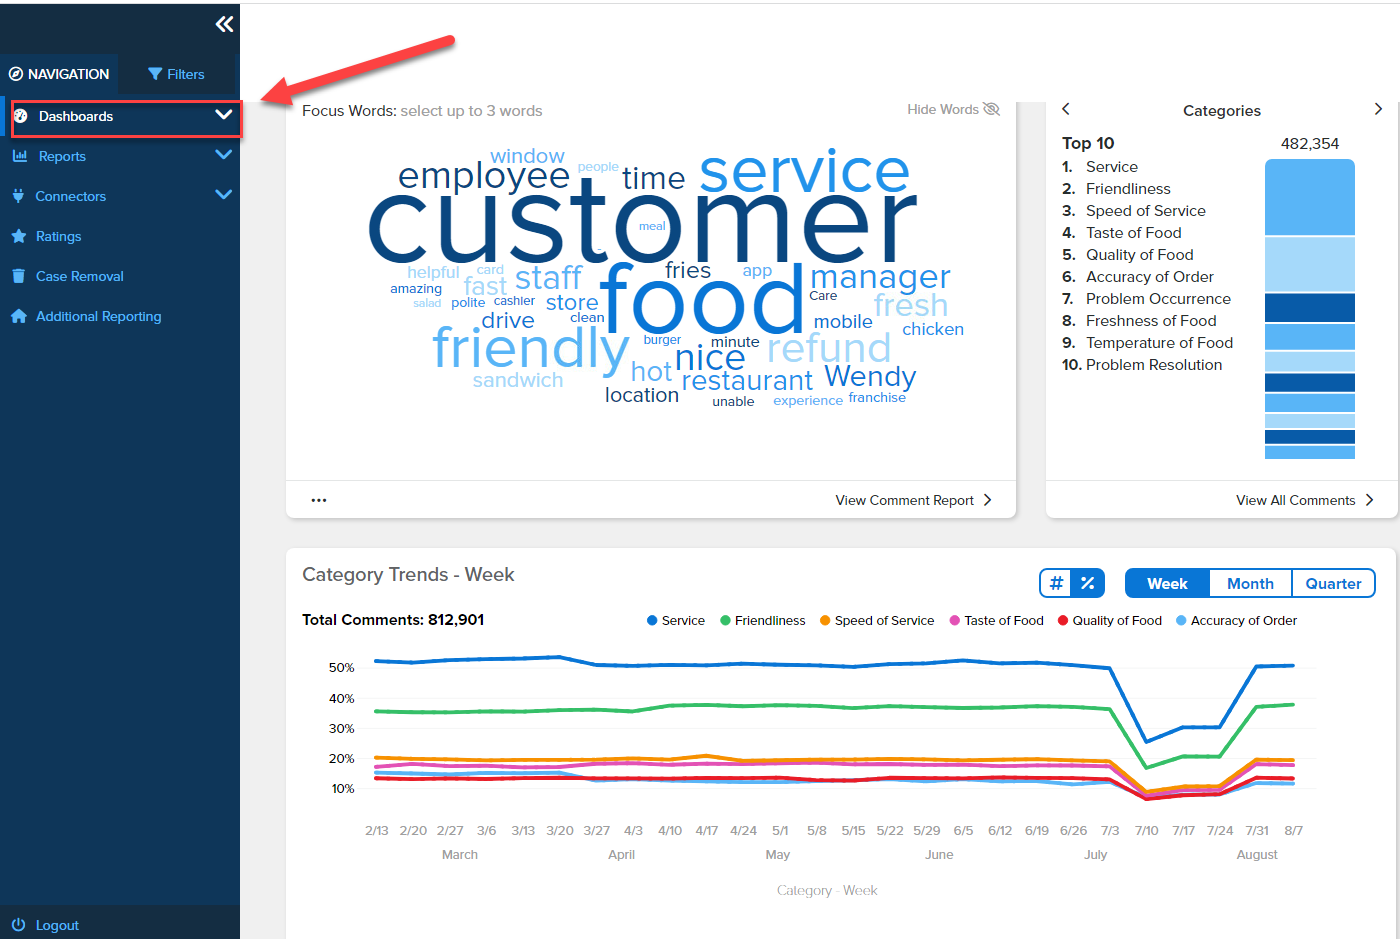
Task: Switch trend chart to percent (%) mode
Action: click(1088, 583)
